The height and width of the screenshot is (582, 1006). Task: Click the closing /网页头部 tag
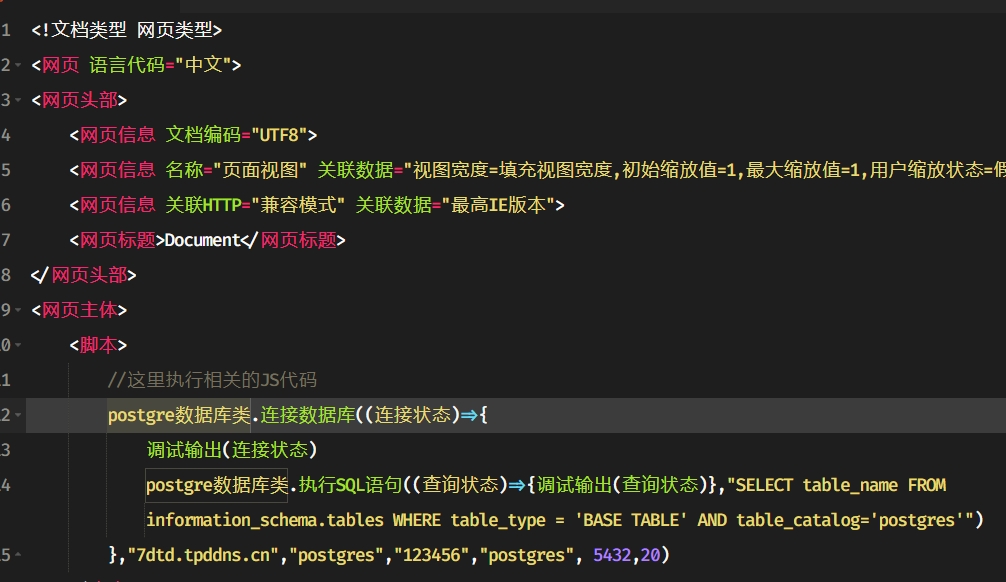[83, 275]
